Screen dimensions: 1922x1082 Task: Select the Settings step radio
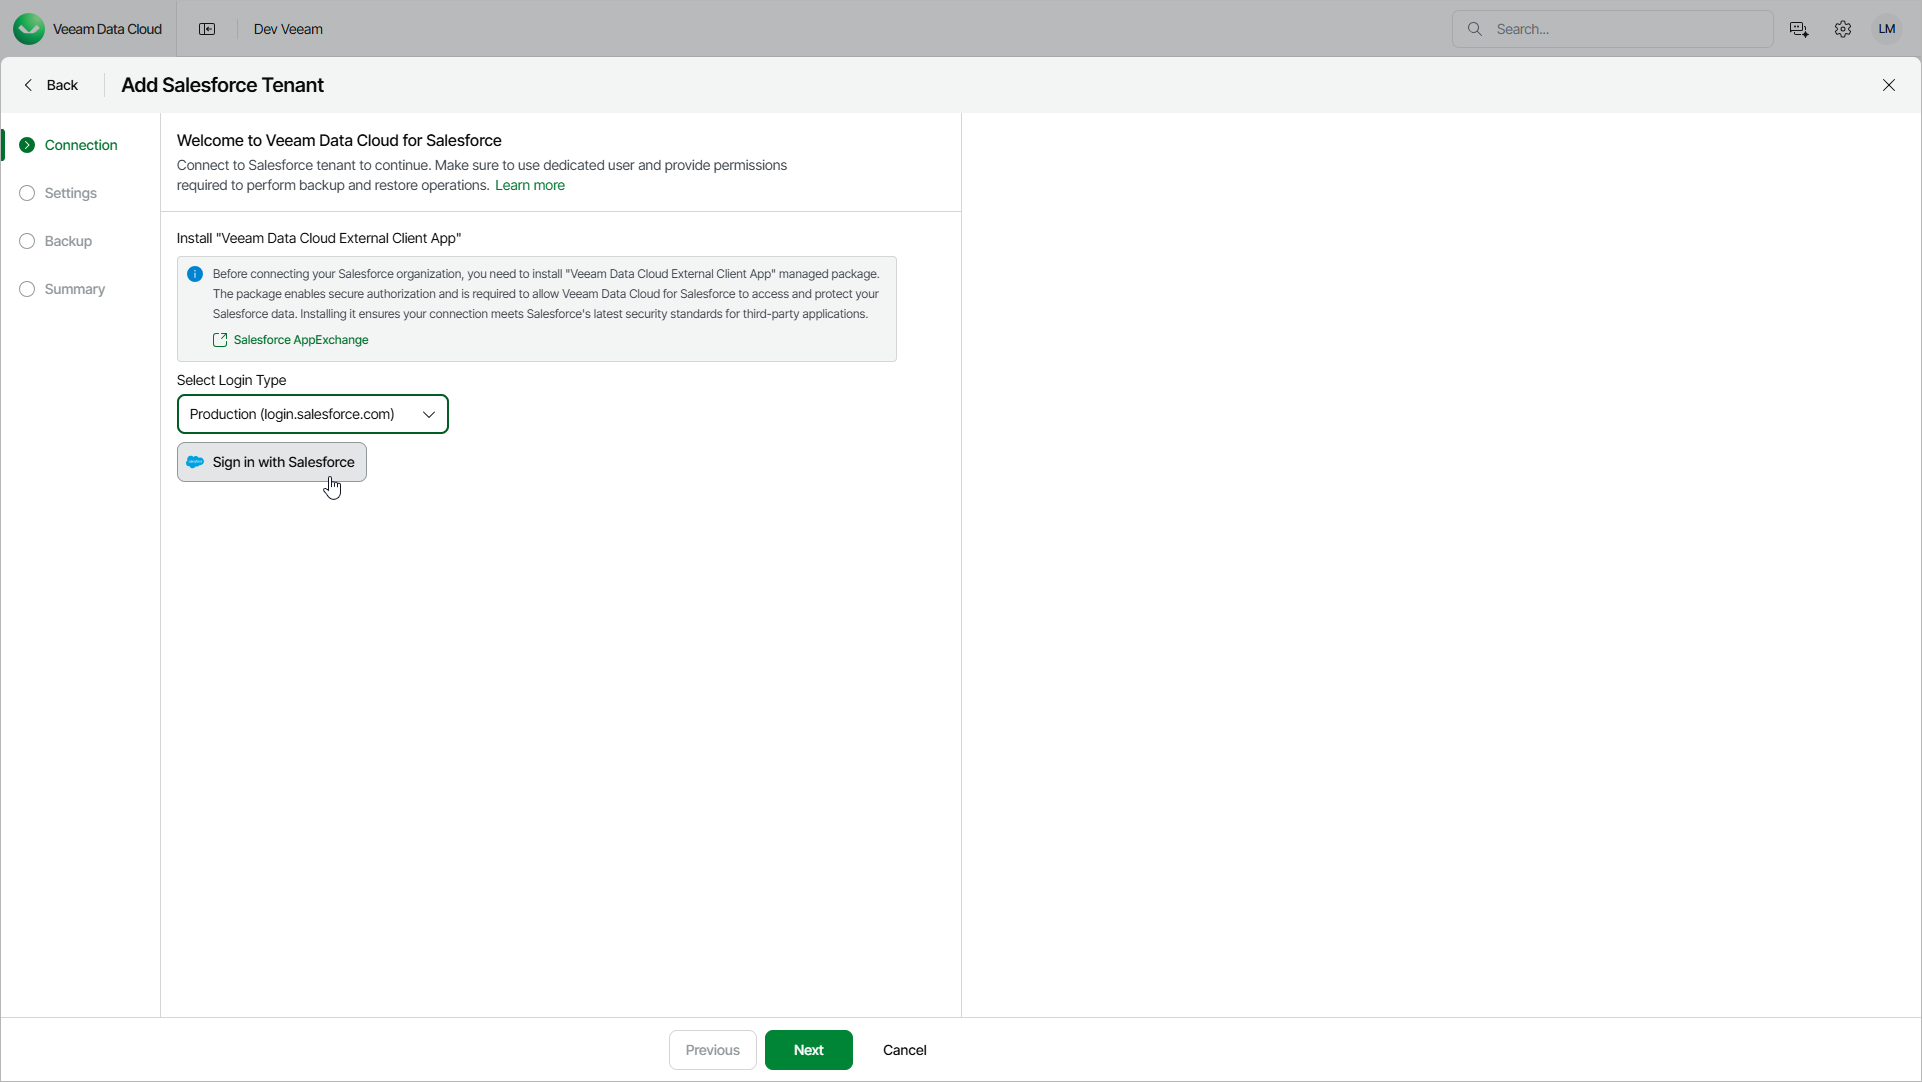(27, 193)
